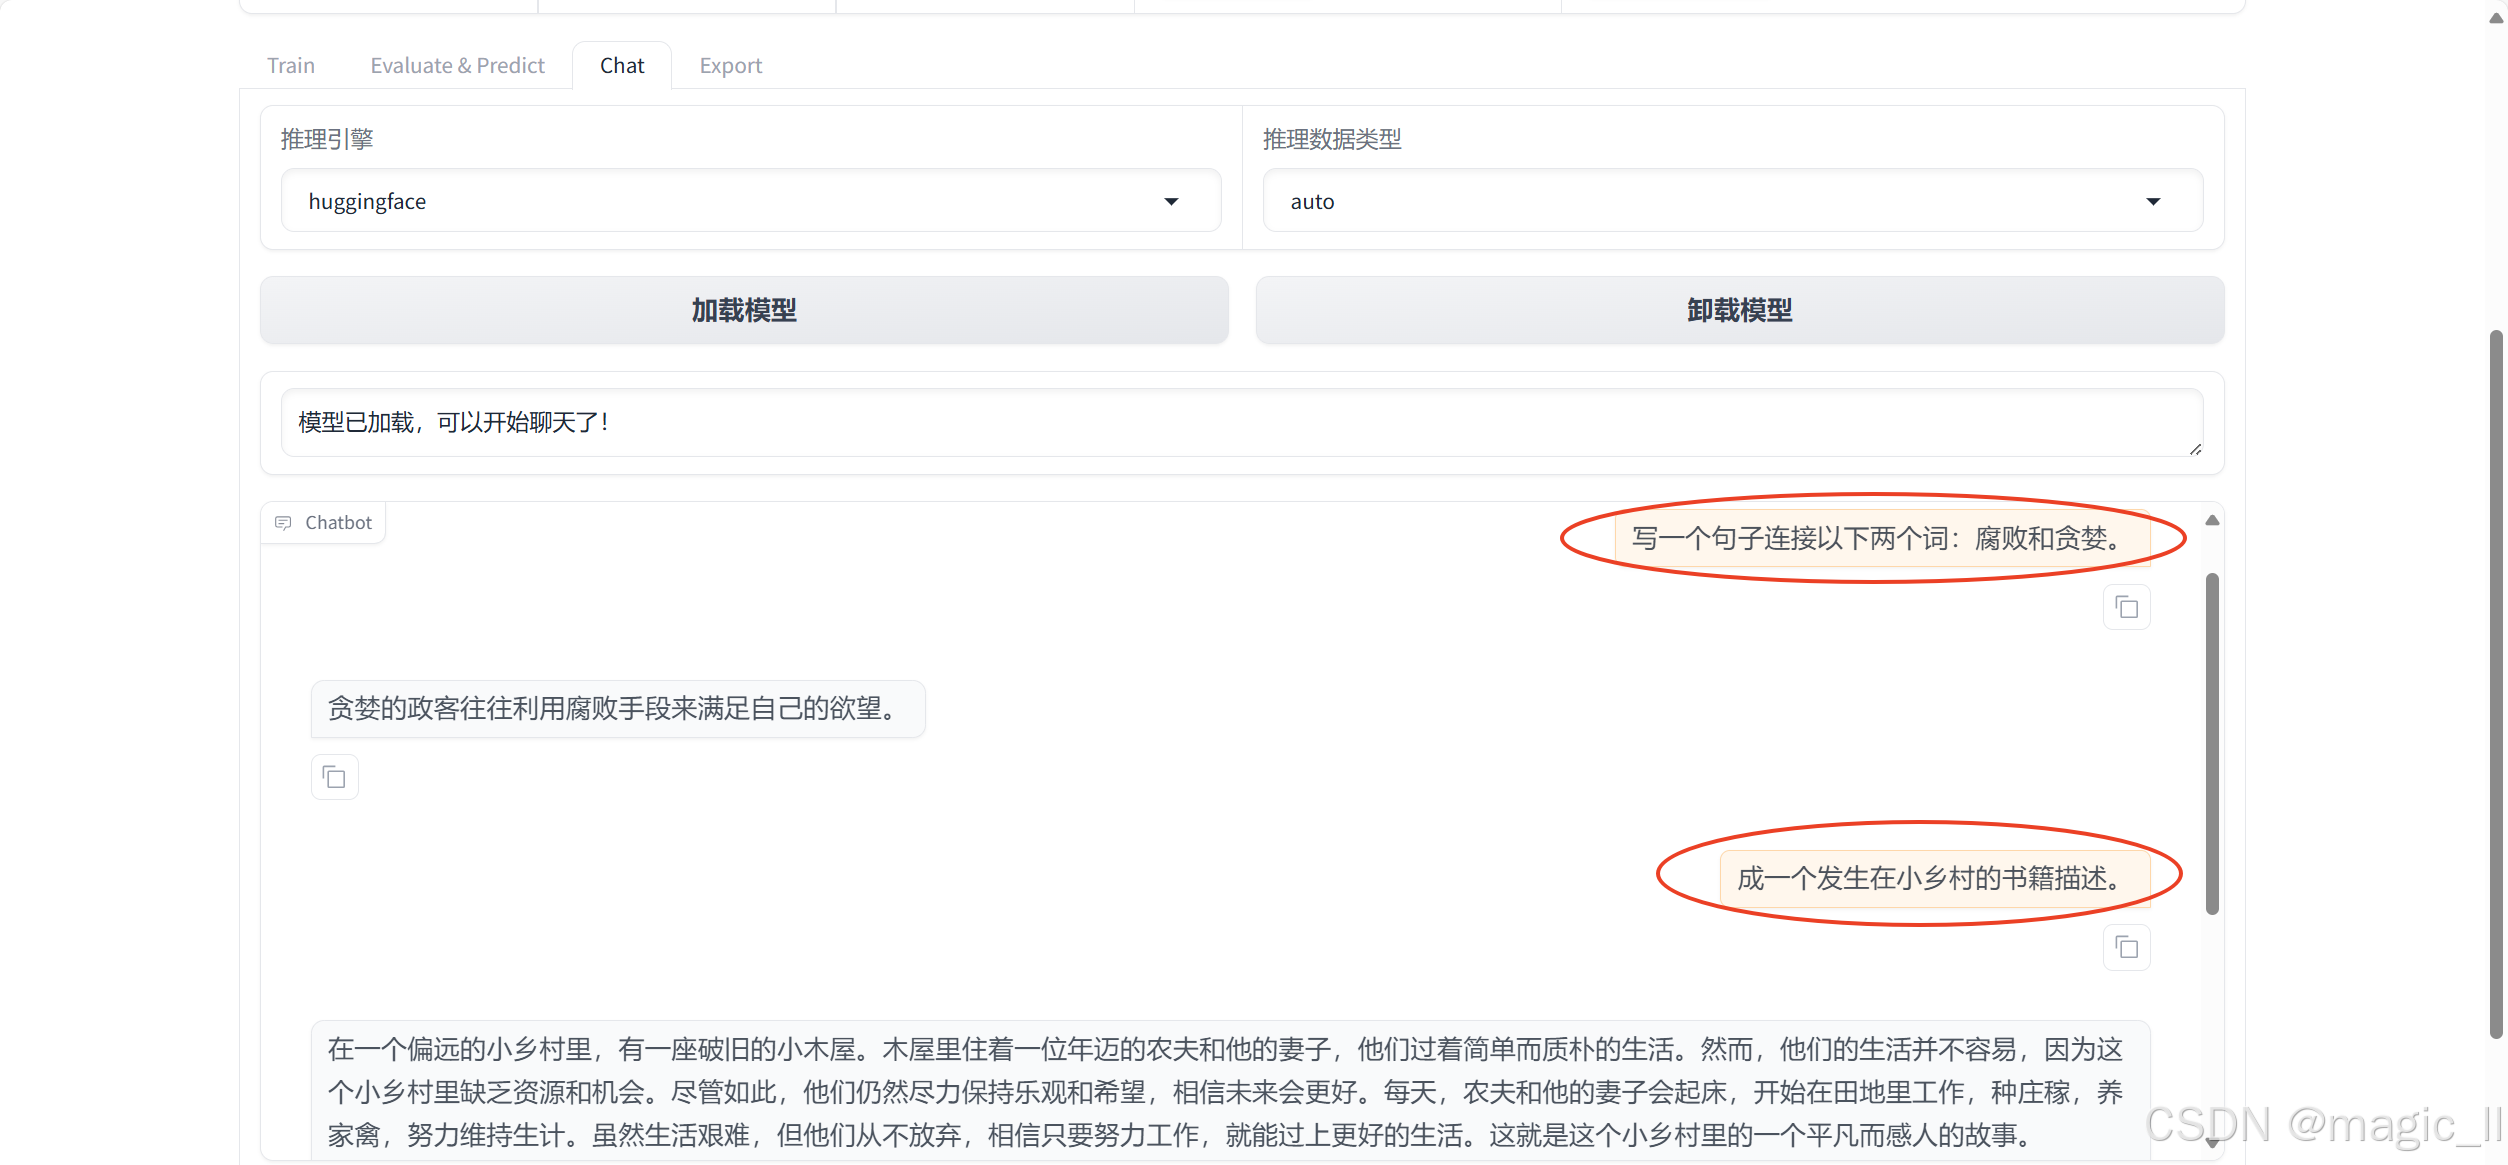Click the Chatbot icon
The width and height of the screenshot is (2508, 1165).
[283, 522]
